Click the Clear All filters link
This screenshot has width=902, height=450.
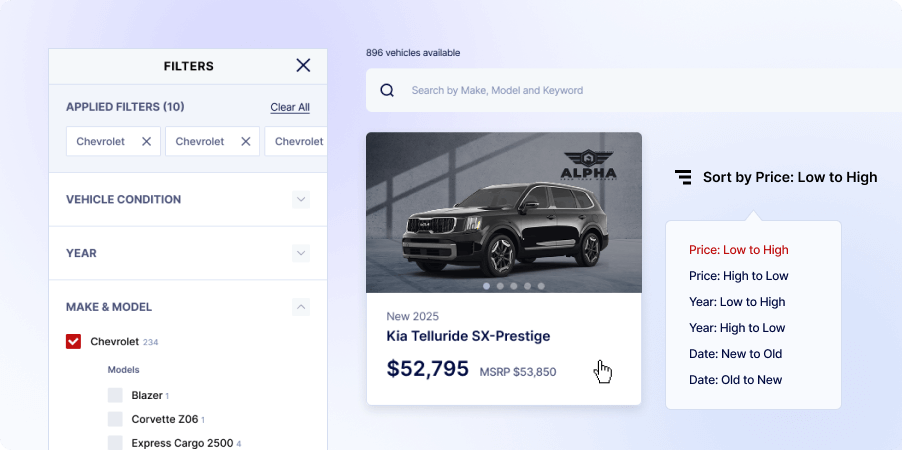(x=290, y=107)
